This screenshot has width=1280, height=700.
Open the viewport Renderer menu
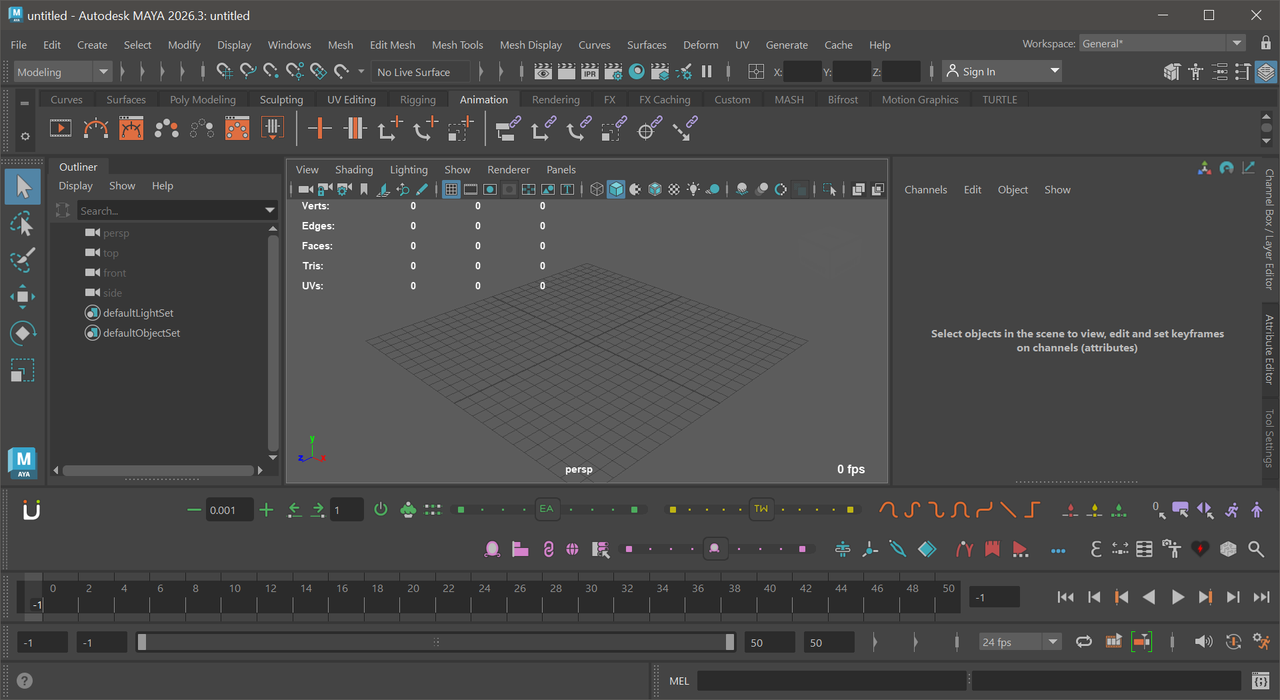pyautogui.click(x=508, y=170)
